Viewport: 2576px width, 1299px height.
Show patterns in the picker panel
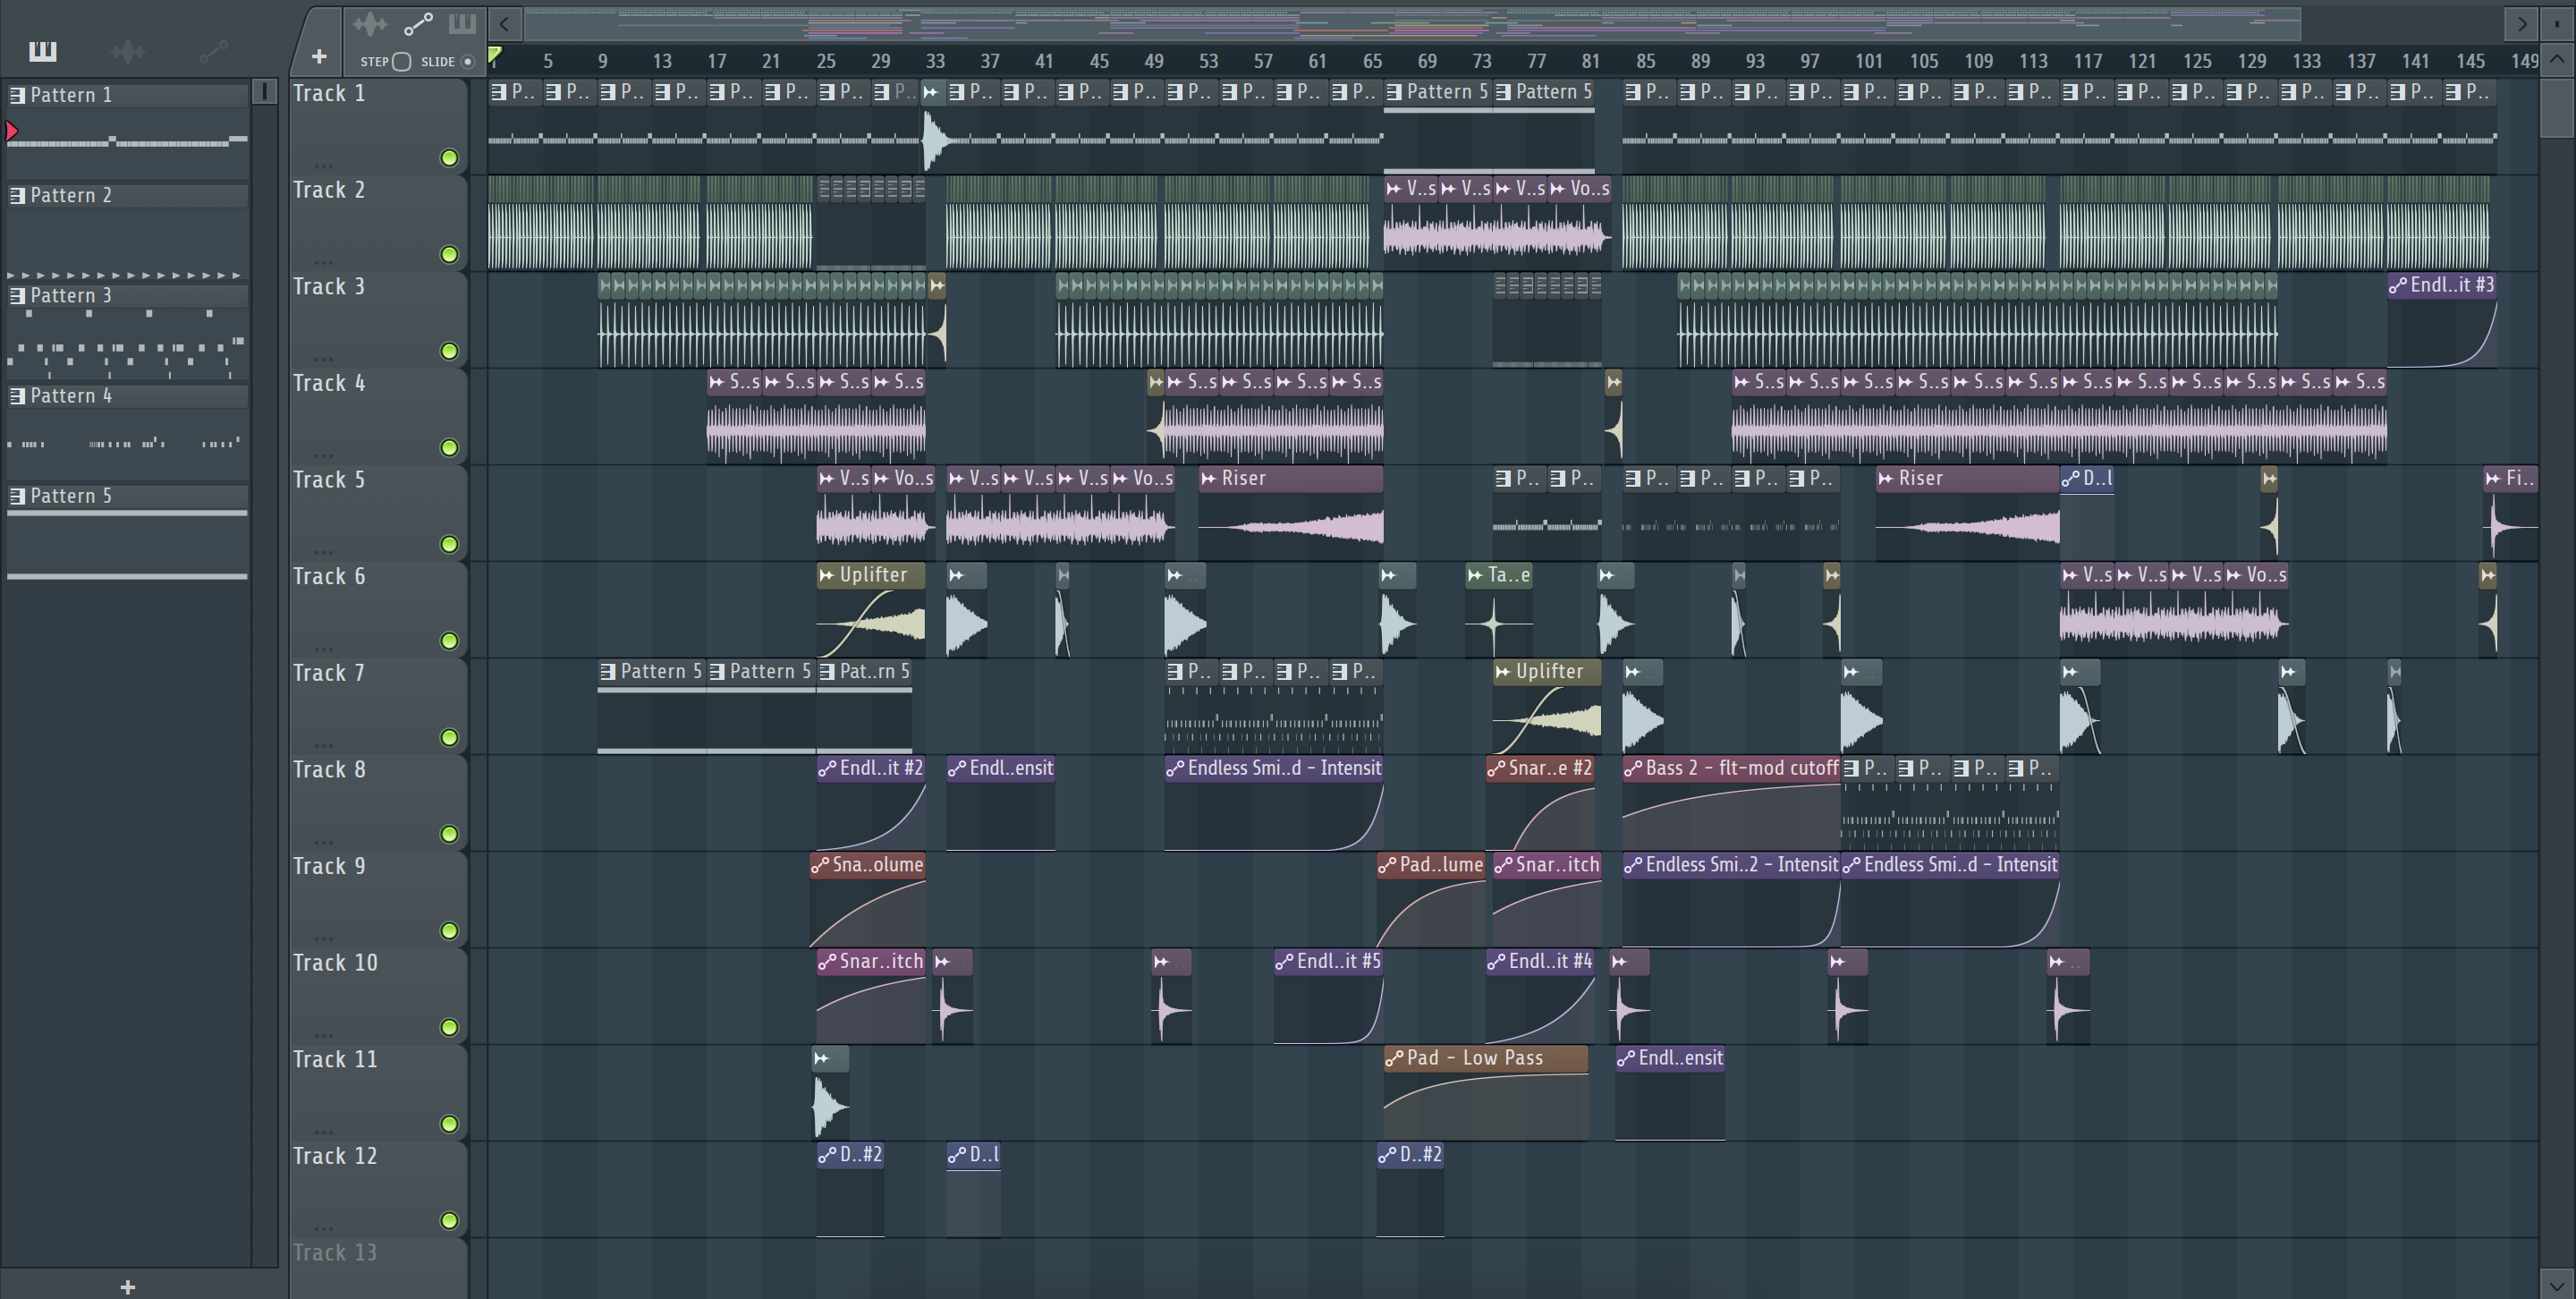(x=42, y=51)
